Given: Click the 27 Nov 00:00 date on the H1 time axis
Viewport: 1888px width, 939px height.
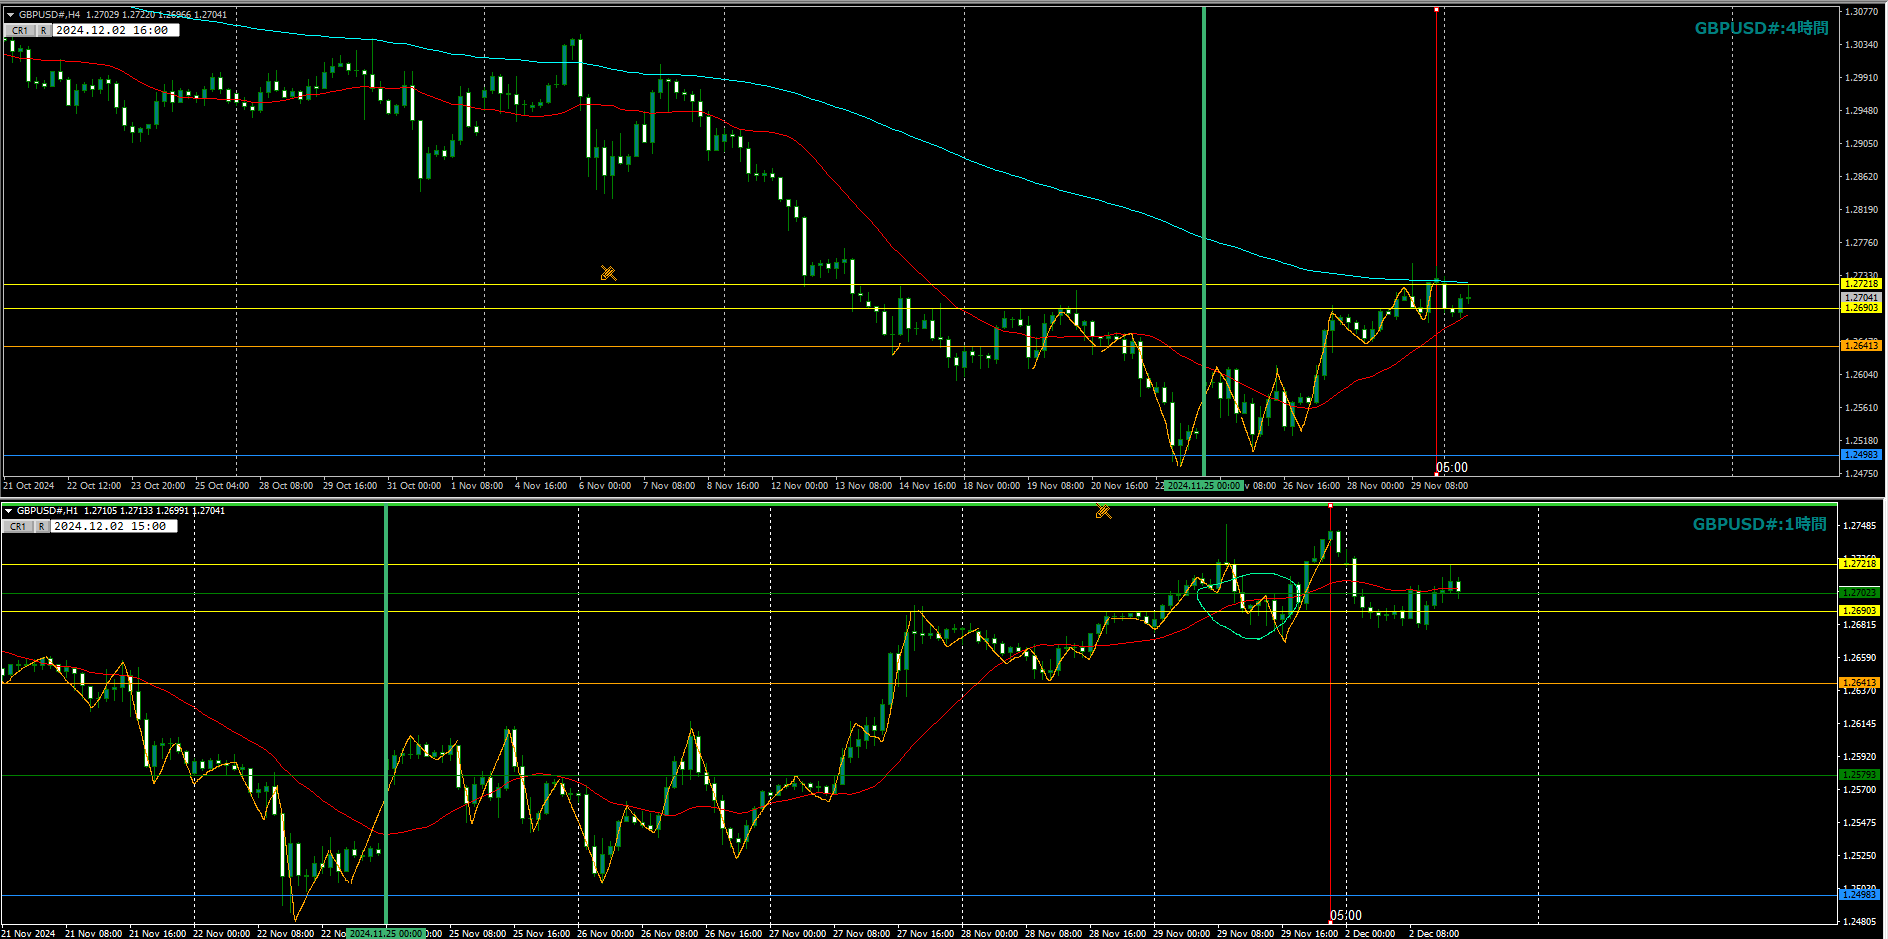Looking at the screenshot, I should (798, 934).
